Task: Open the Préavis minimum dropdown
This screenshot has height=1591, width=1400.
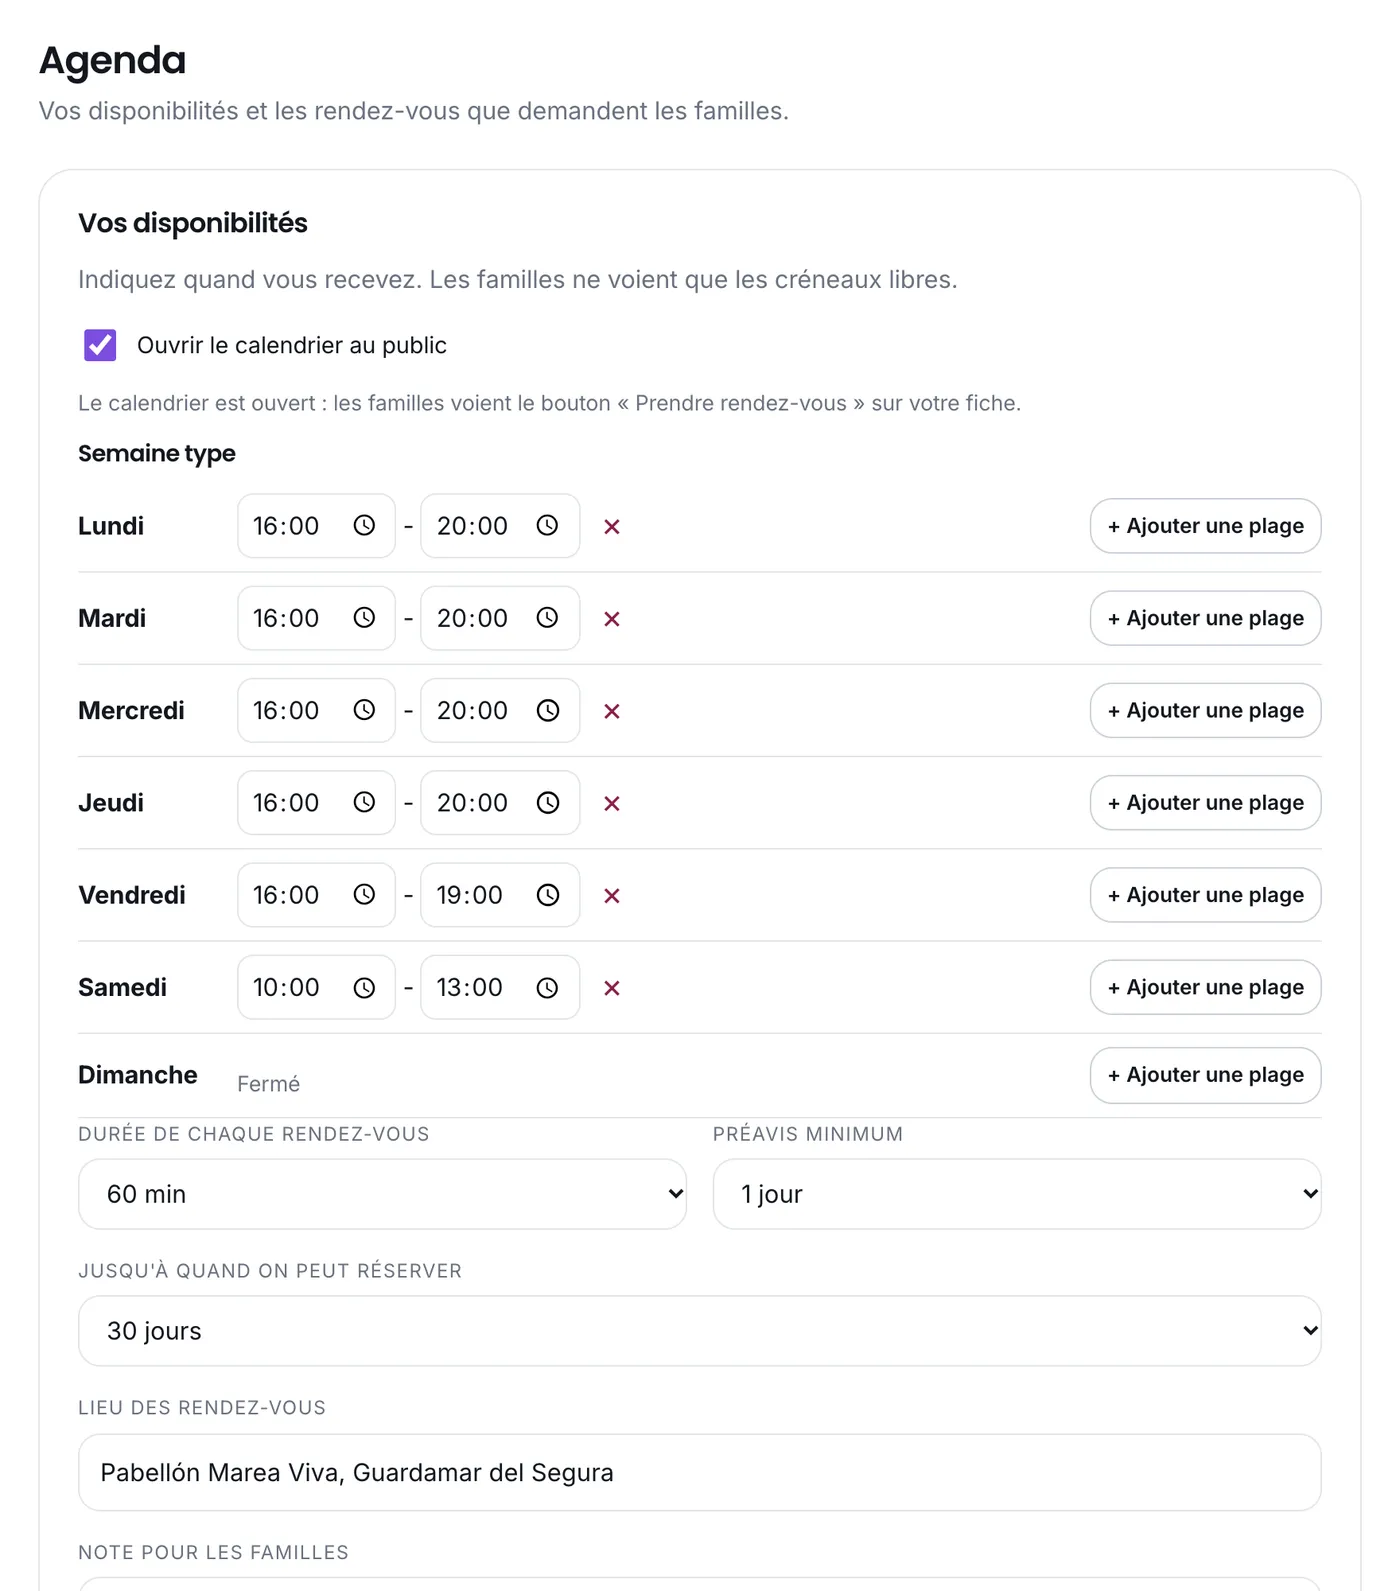Action: pos(1017,1194)
